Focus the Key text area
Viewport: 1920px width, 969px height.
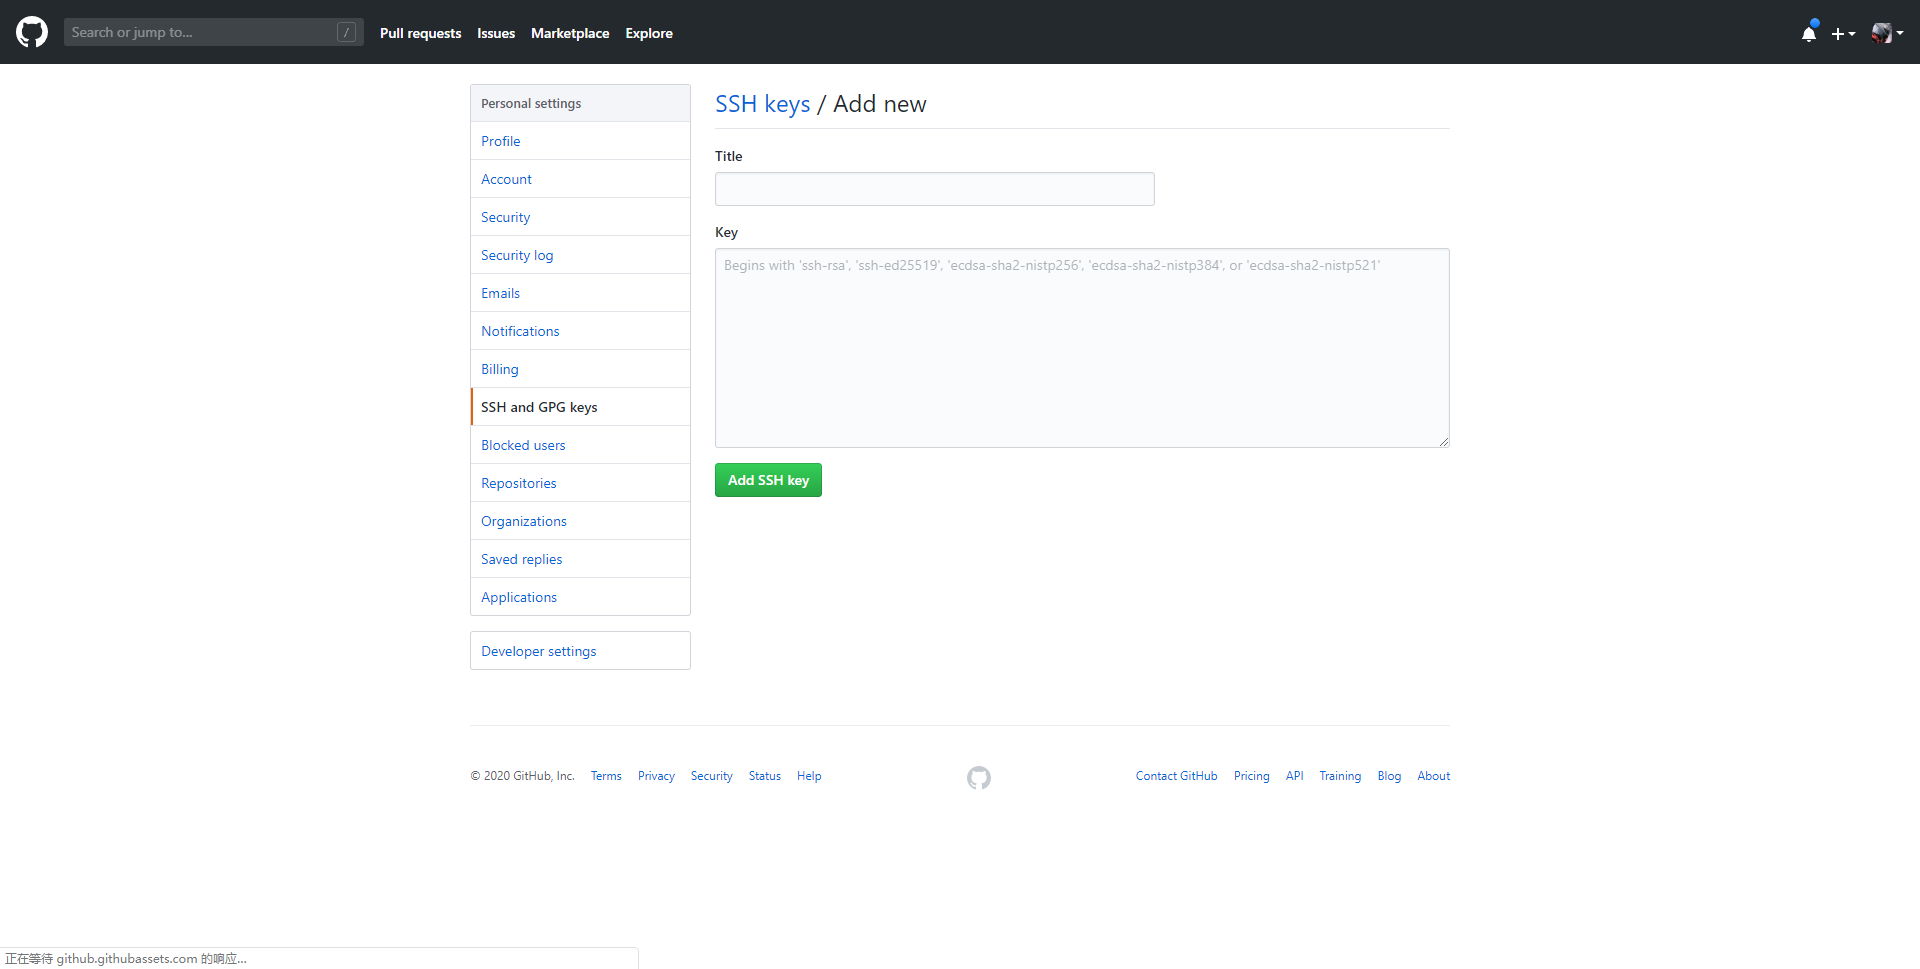[1082, 348]
